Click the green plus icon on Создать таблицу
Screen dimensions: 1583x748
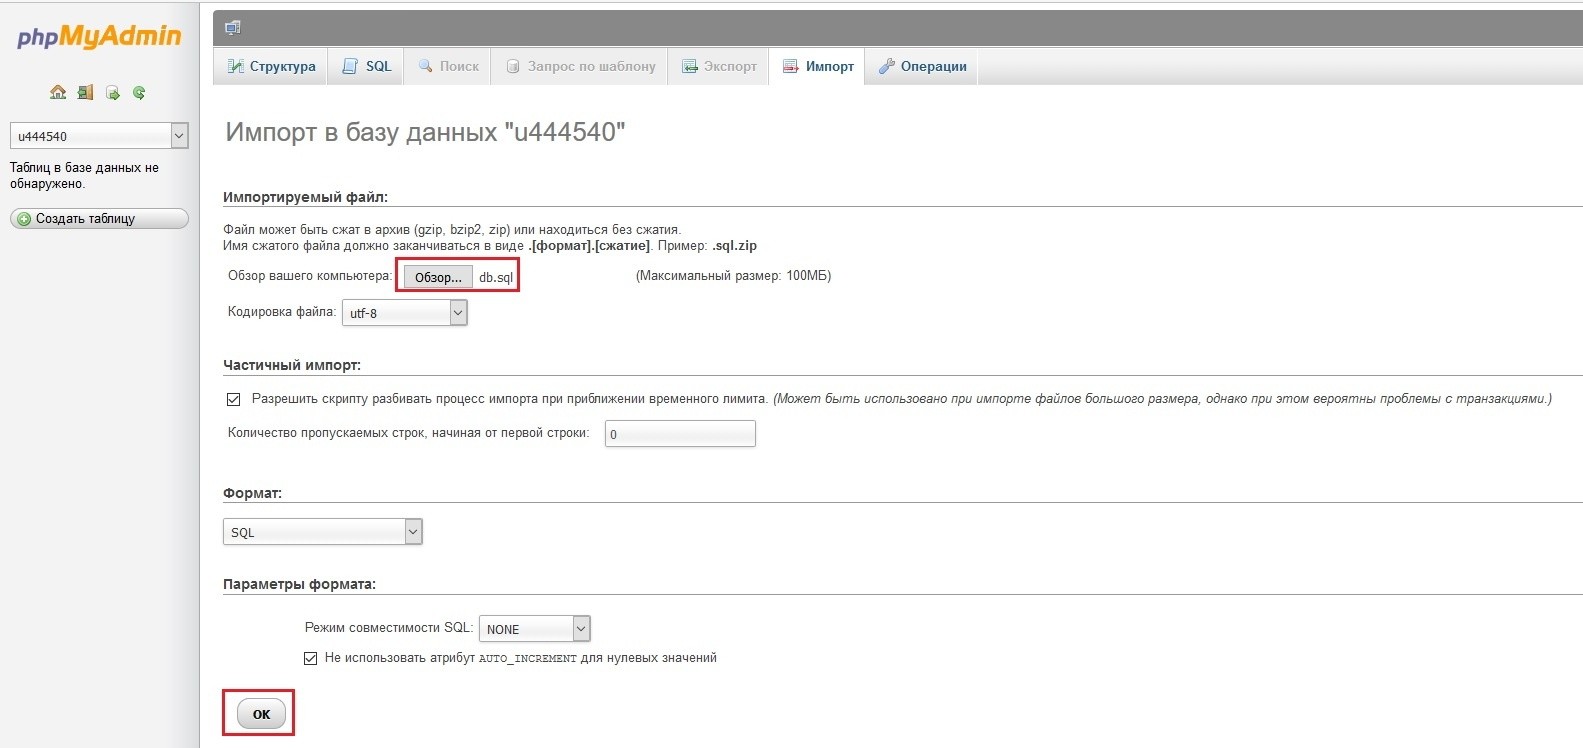[x=24, y=219]
